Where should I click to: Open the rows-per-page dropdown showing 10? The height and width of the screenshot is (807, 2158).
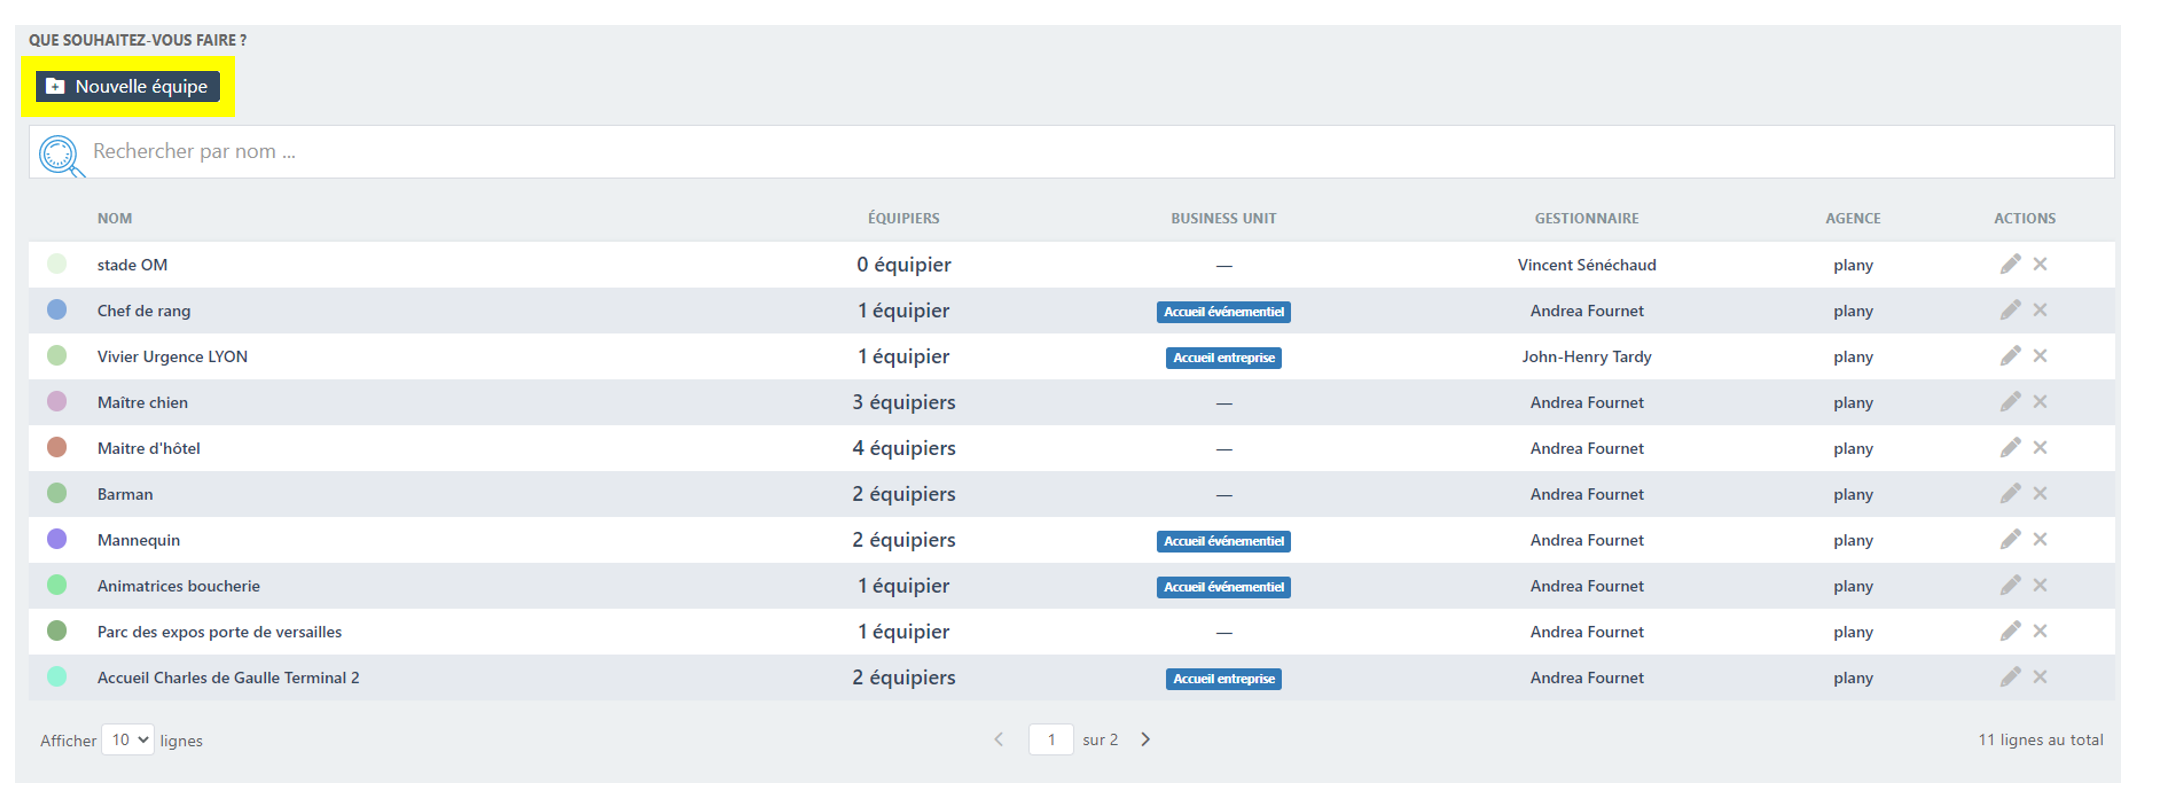128,740
